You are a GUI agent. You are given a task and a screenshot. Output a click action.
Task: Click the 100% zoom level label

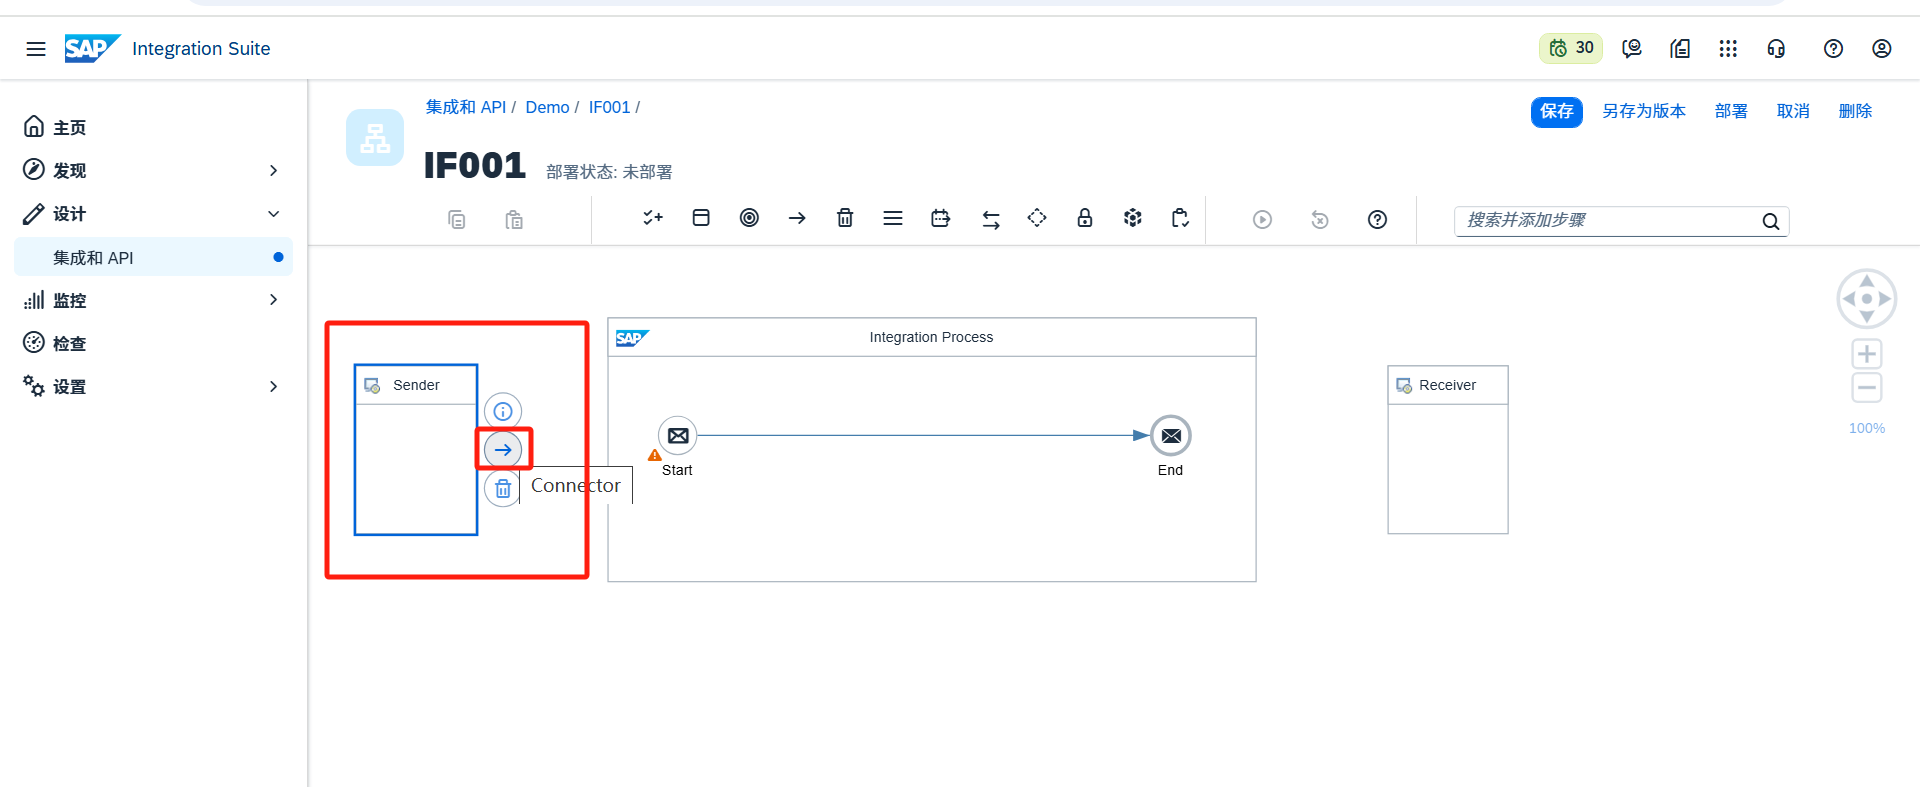coord(1867,428)
